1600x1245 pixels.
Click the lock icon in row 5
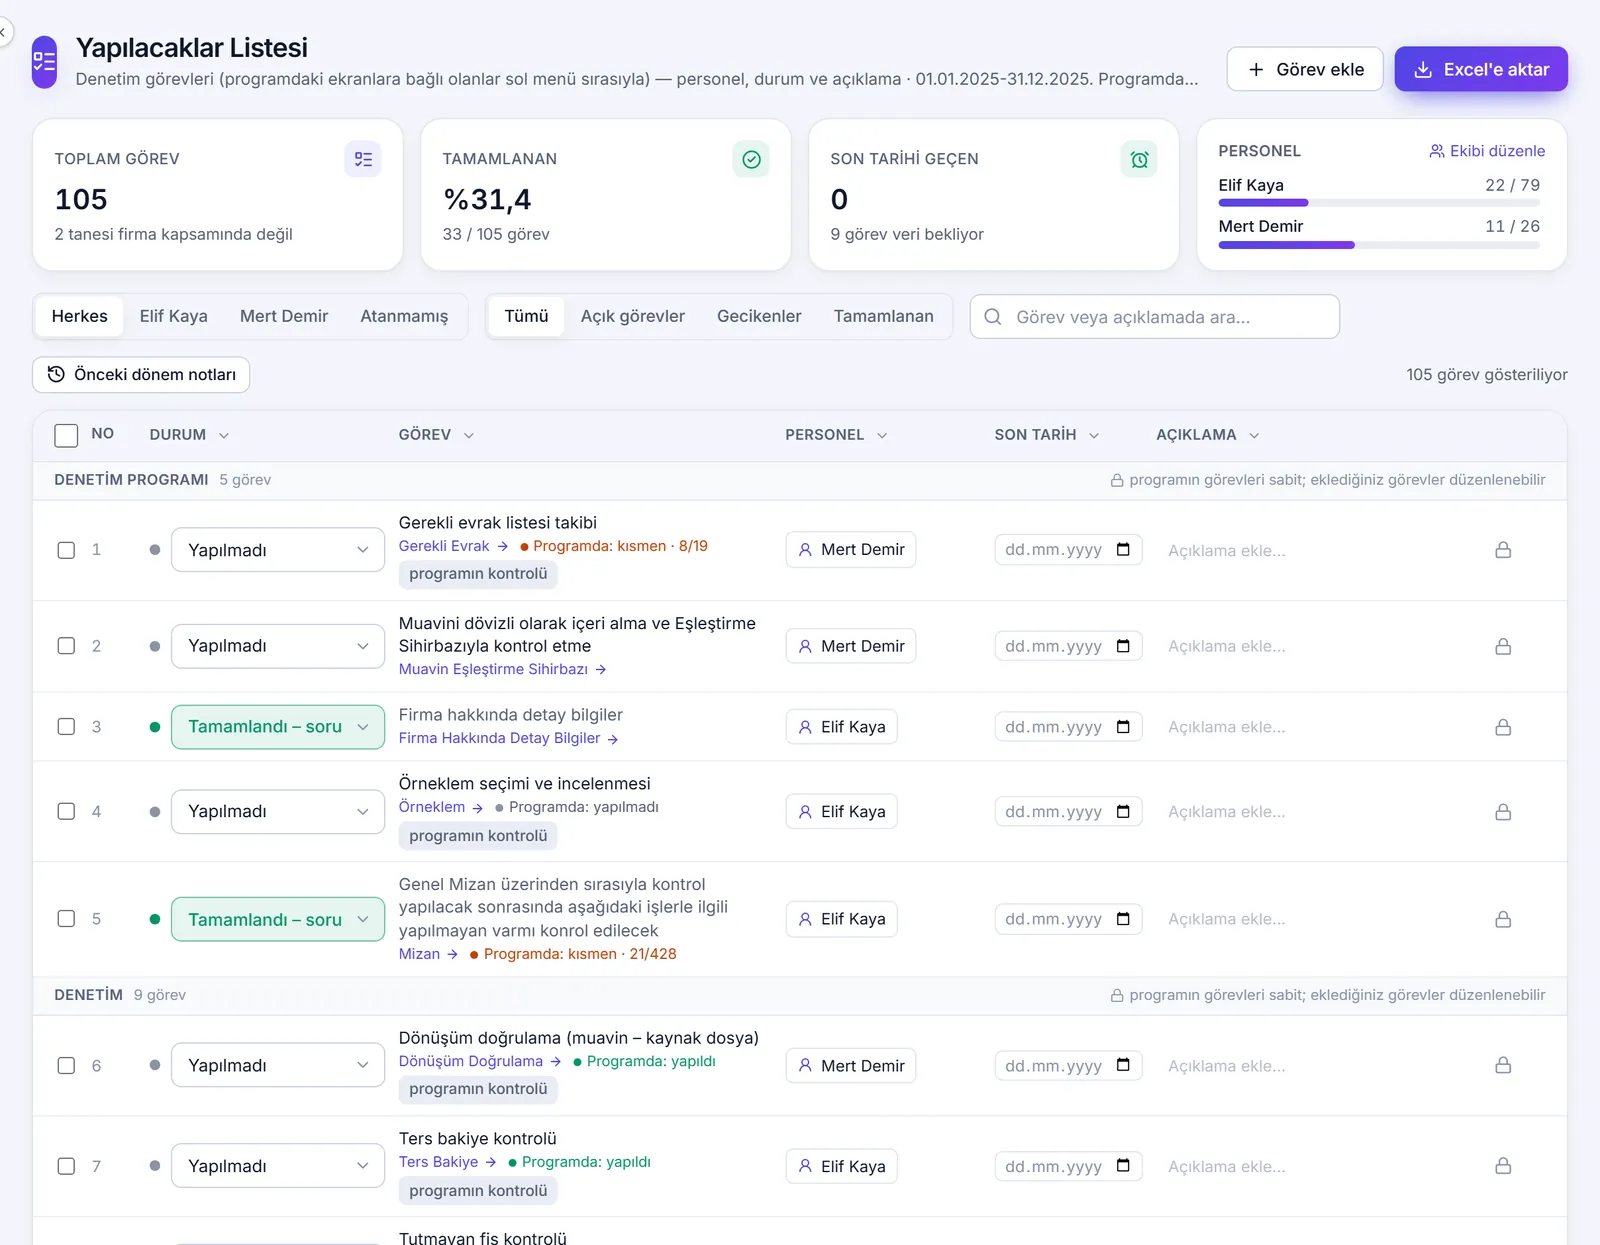pyautogui.click(x=1503, y=919)
